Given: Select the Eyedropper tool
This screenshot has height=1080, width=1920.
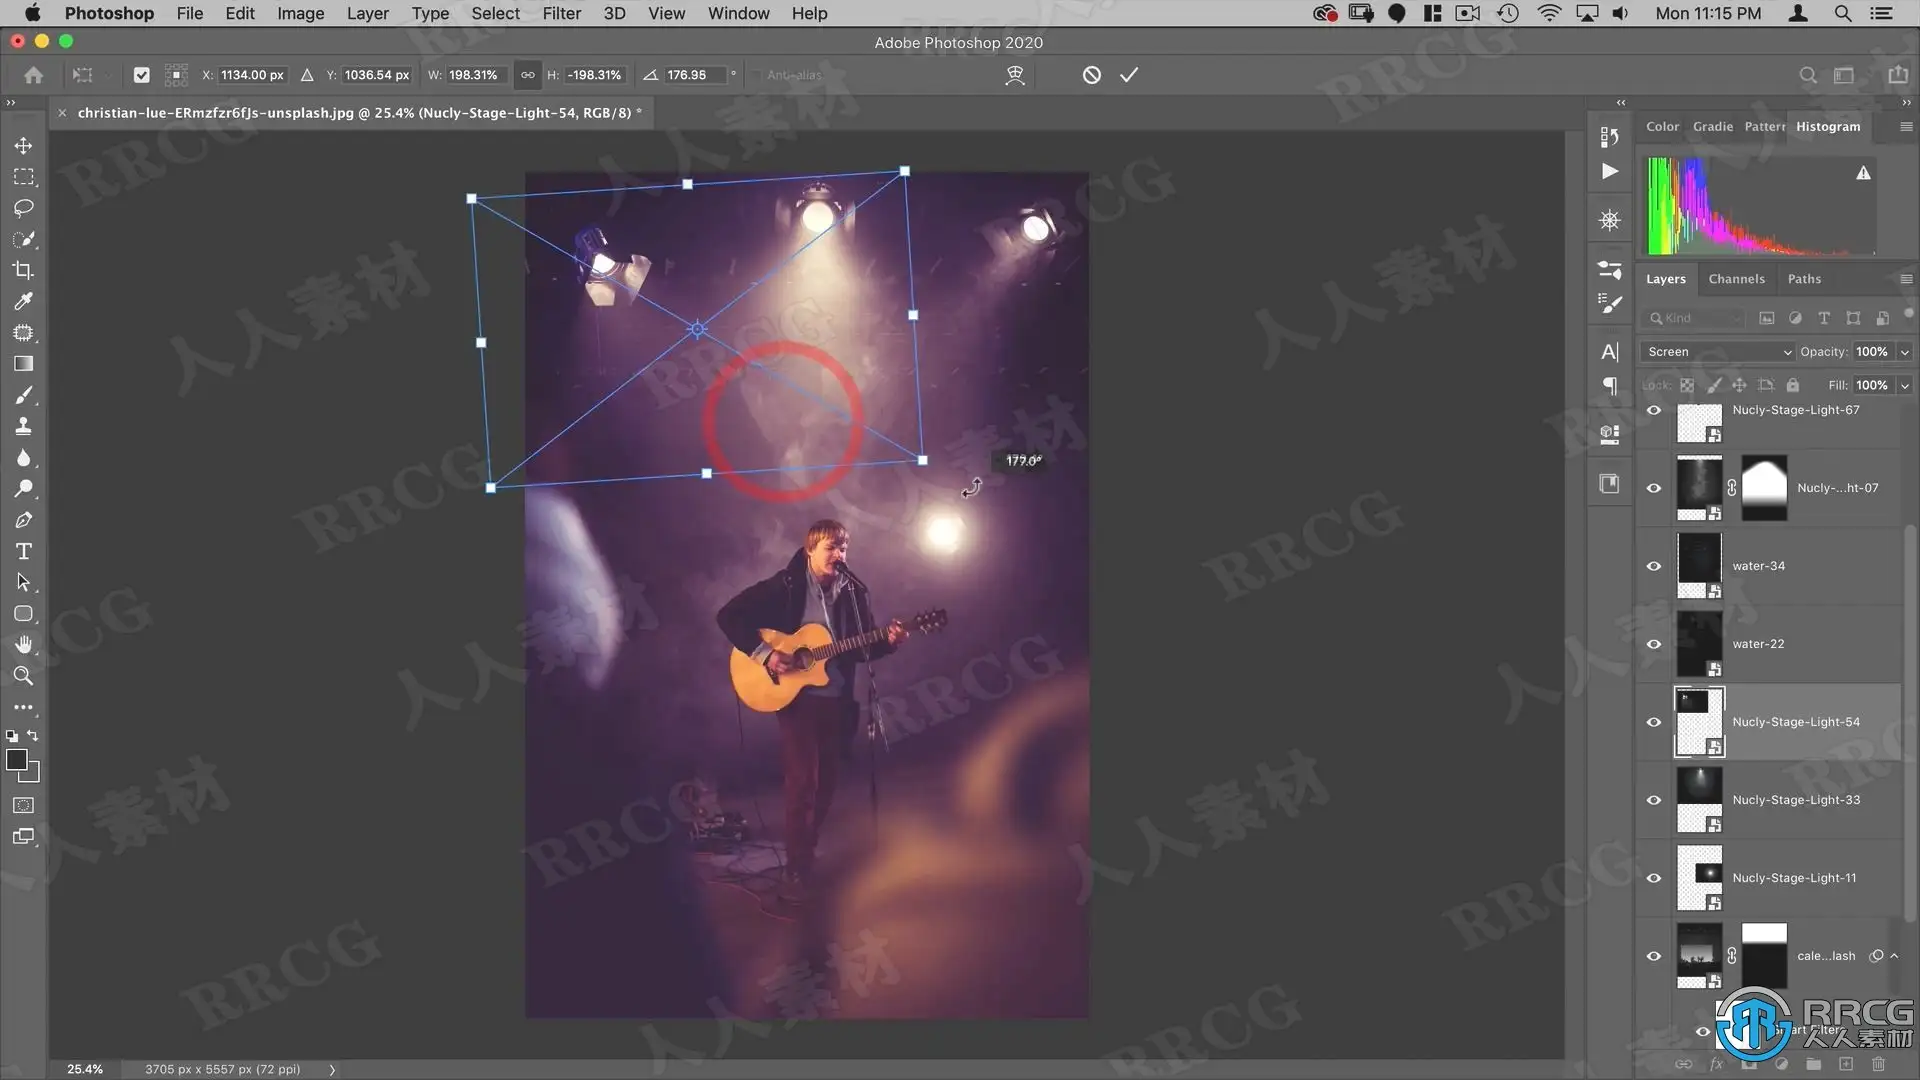Looking at the screenshot, I should tap(23, 301).
